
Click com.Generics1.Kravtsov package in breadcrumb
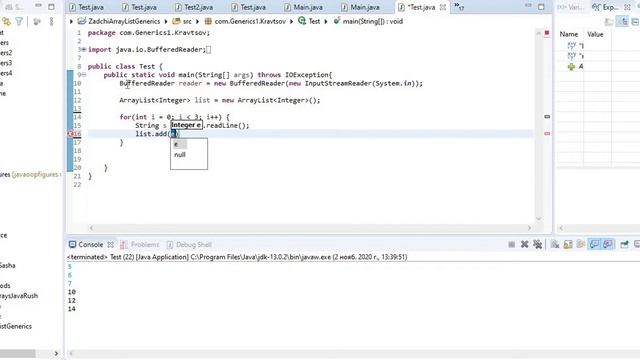tap(250, 21)
